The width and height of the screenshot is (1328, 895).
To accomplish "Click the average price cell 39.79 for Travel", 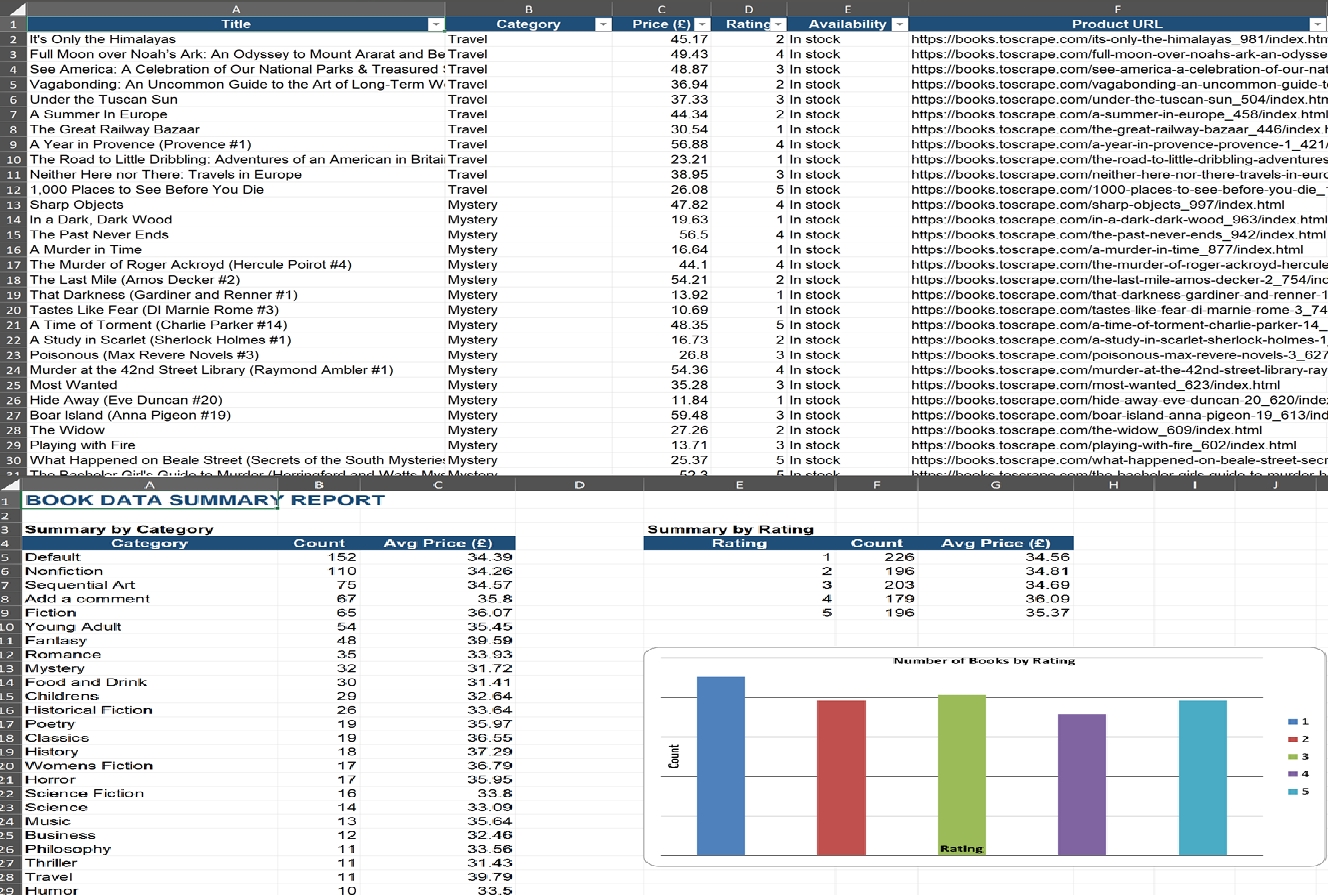I will click(438, 877).
